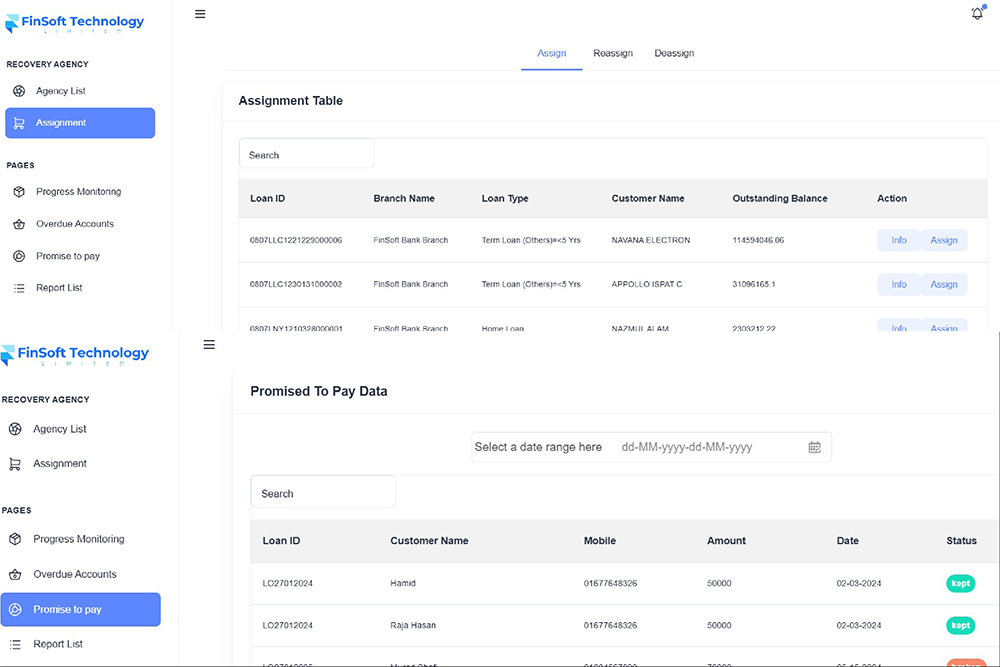Click the Report List icon in the Promise to pay page sidebar
The image size is (1000, 667).
pyautogui.click(x=15, y=645)
